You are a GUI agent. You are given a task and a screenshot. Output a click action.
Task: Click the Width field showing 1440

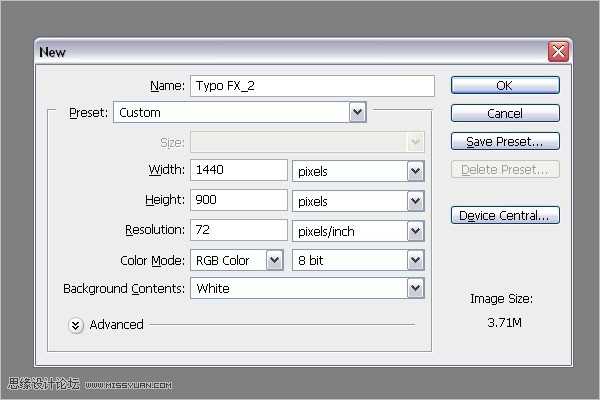point(238,171)
